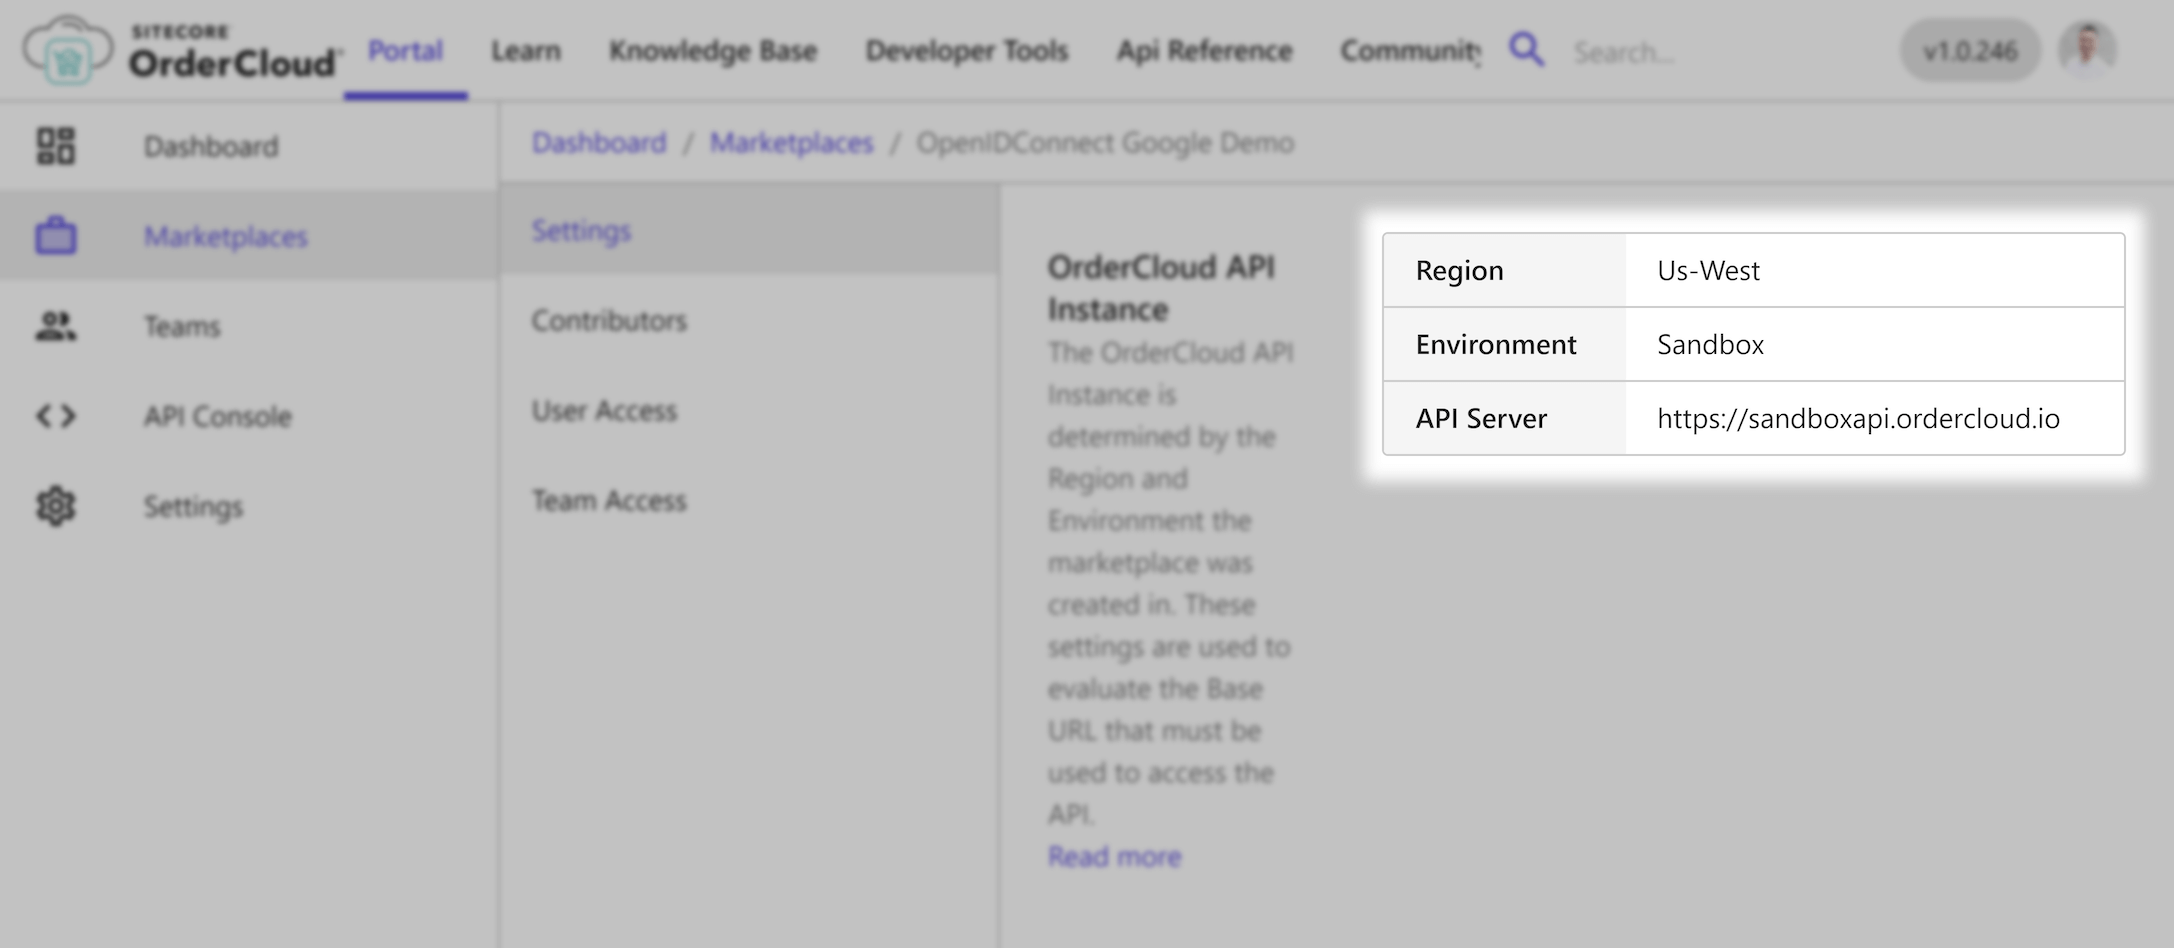
Task: Follow the Dashboard breadcrumb link
Action: point(599,142)
